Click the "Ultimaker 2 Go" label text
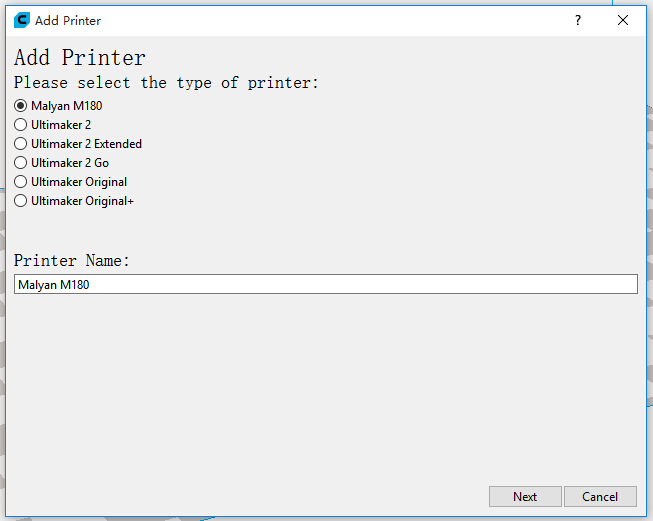Image resolution: width=653 pixels, height=521 pixels. coord(70,163)
